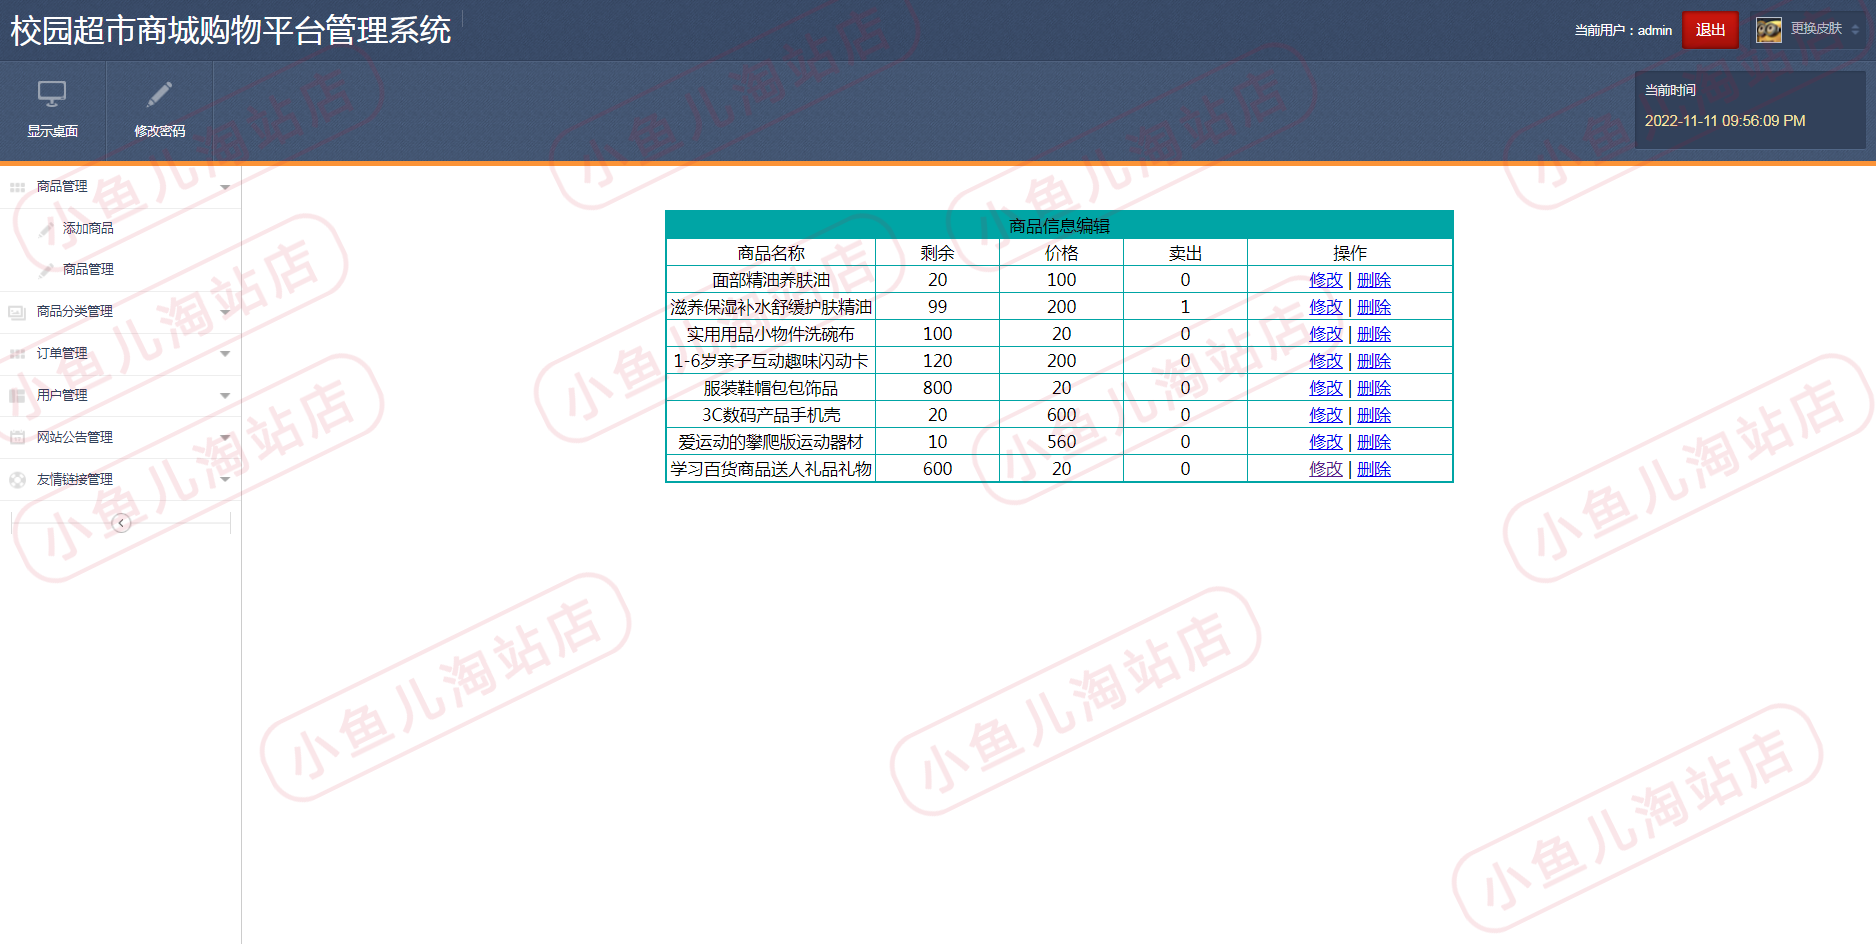1876x944 pixels.
Task: Open 添加商品 submenu item
Action: point(88,228)
